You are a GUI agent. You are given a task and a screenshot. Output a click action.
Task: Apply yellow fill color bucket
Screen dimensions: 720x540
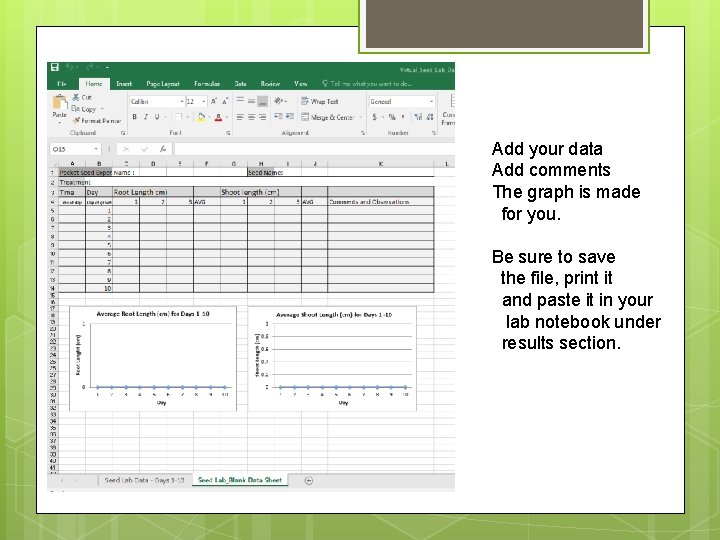pyautogui.click(x=201, y=118)
